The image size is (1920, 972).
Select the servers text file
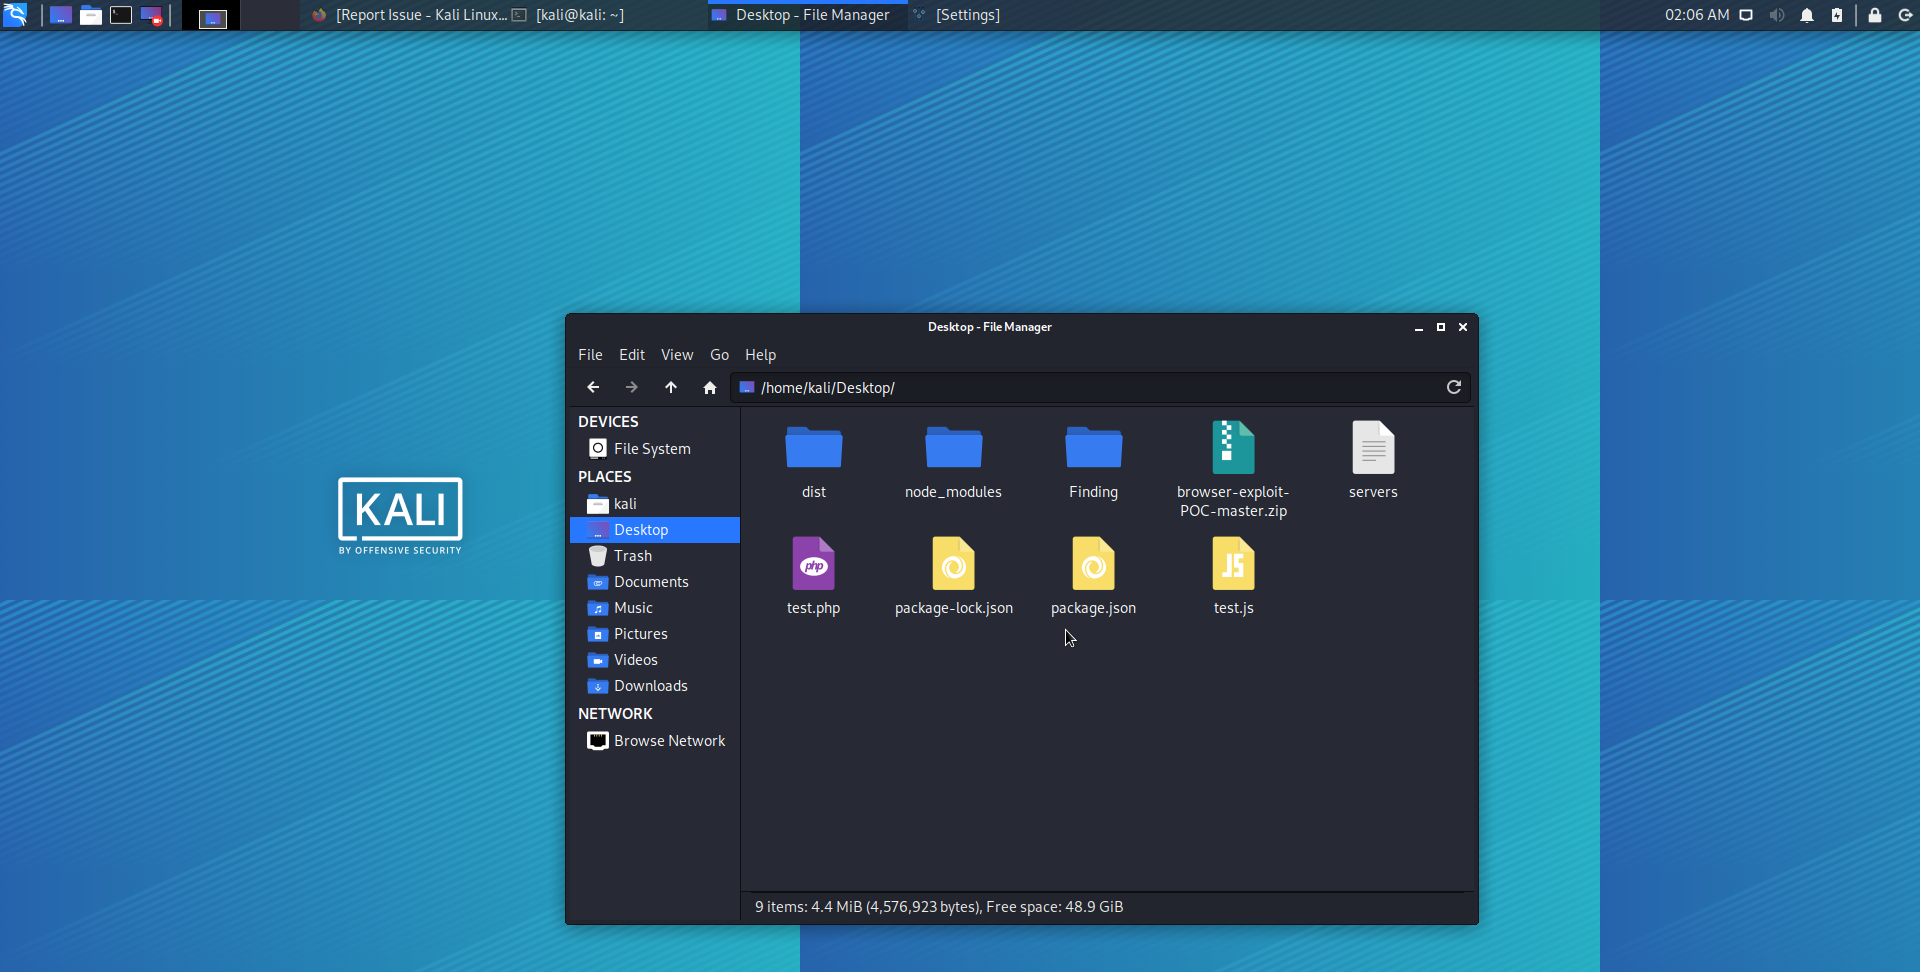(1373, 449)
